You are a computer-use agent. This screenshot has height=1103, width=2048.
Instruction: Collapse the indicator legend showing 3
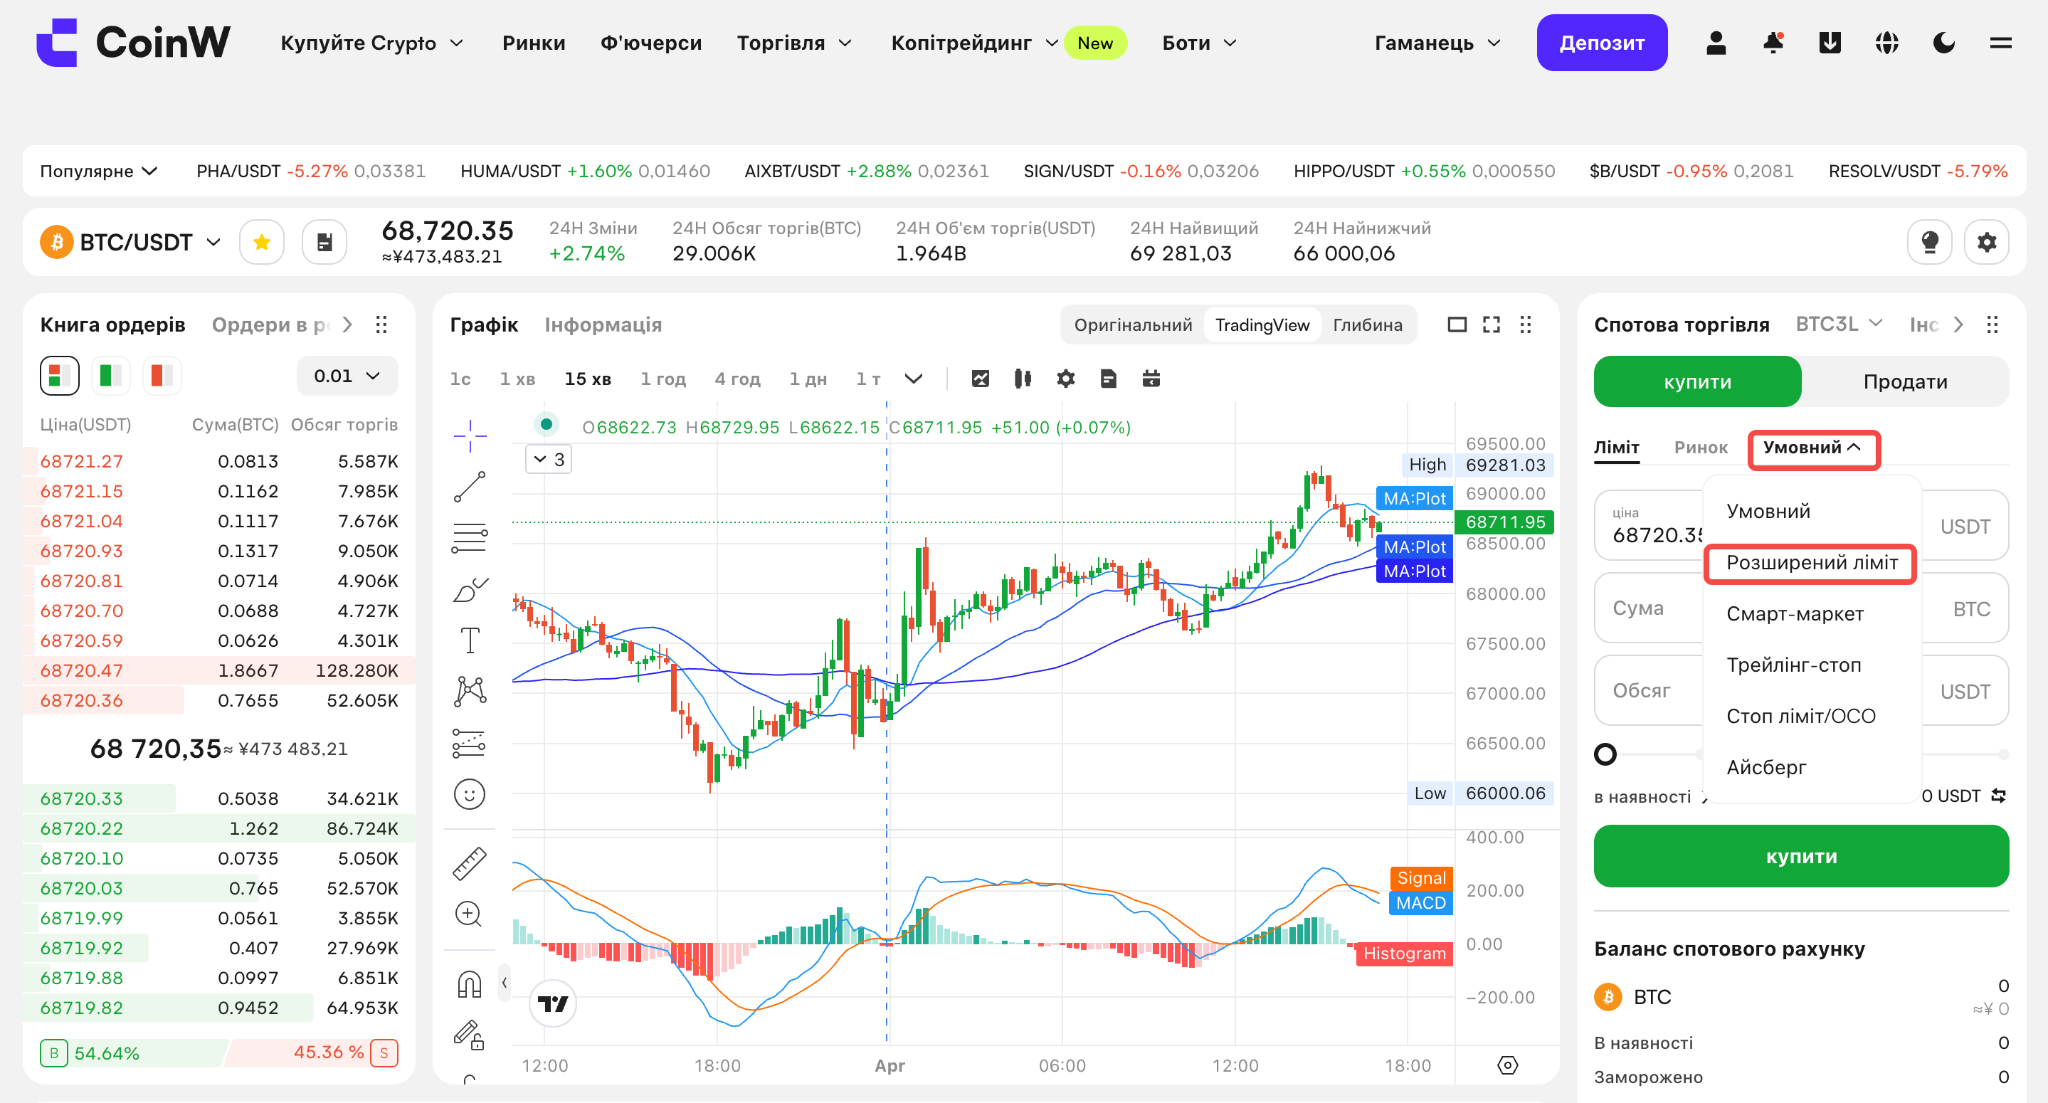[x=549, y=459]
